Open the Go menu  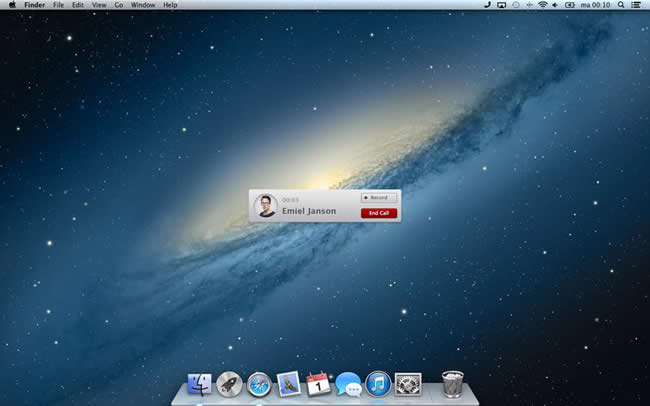tap(119, 5)
